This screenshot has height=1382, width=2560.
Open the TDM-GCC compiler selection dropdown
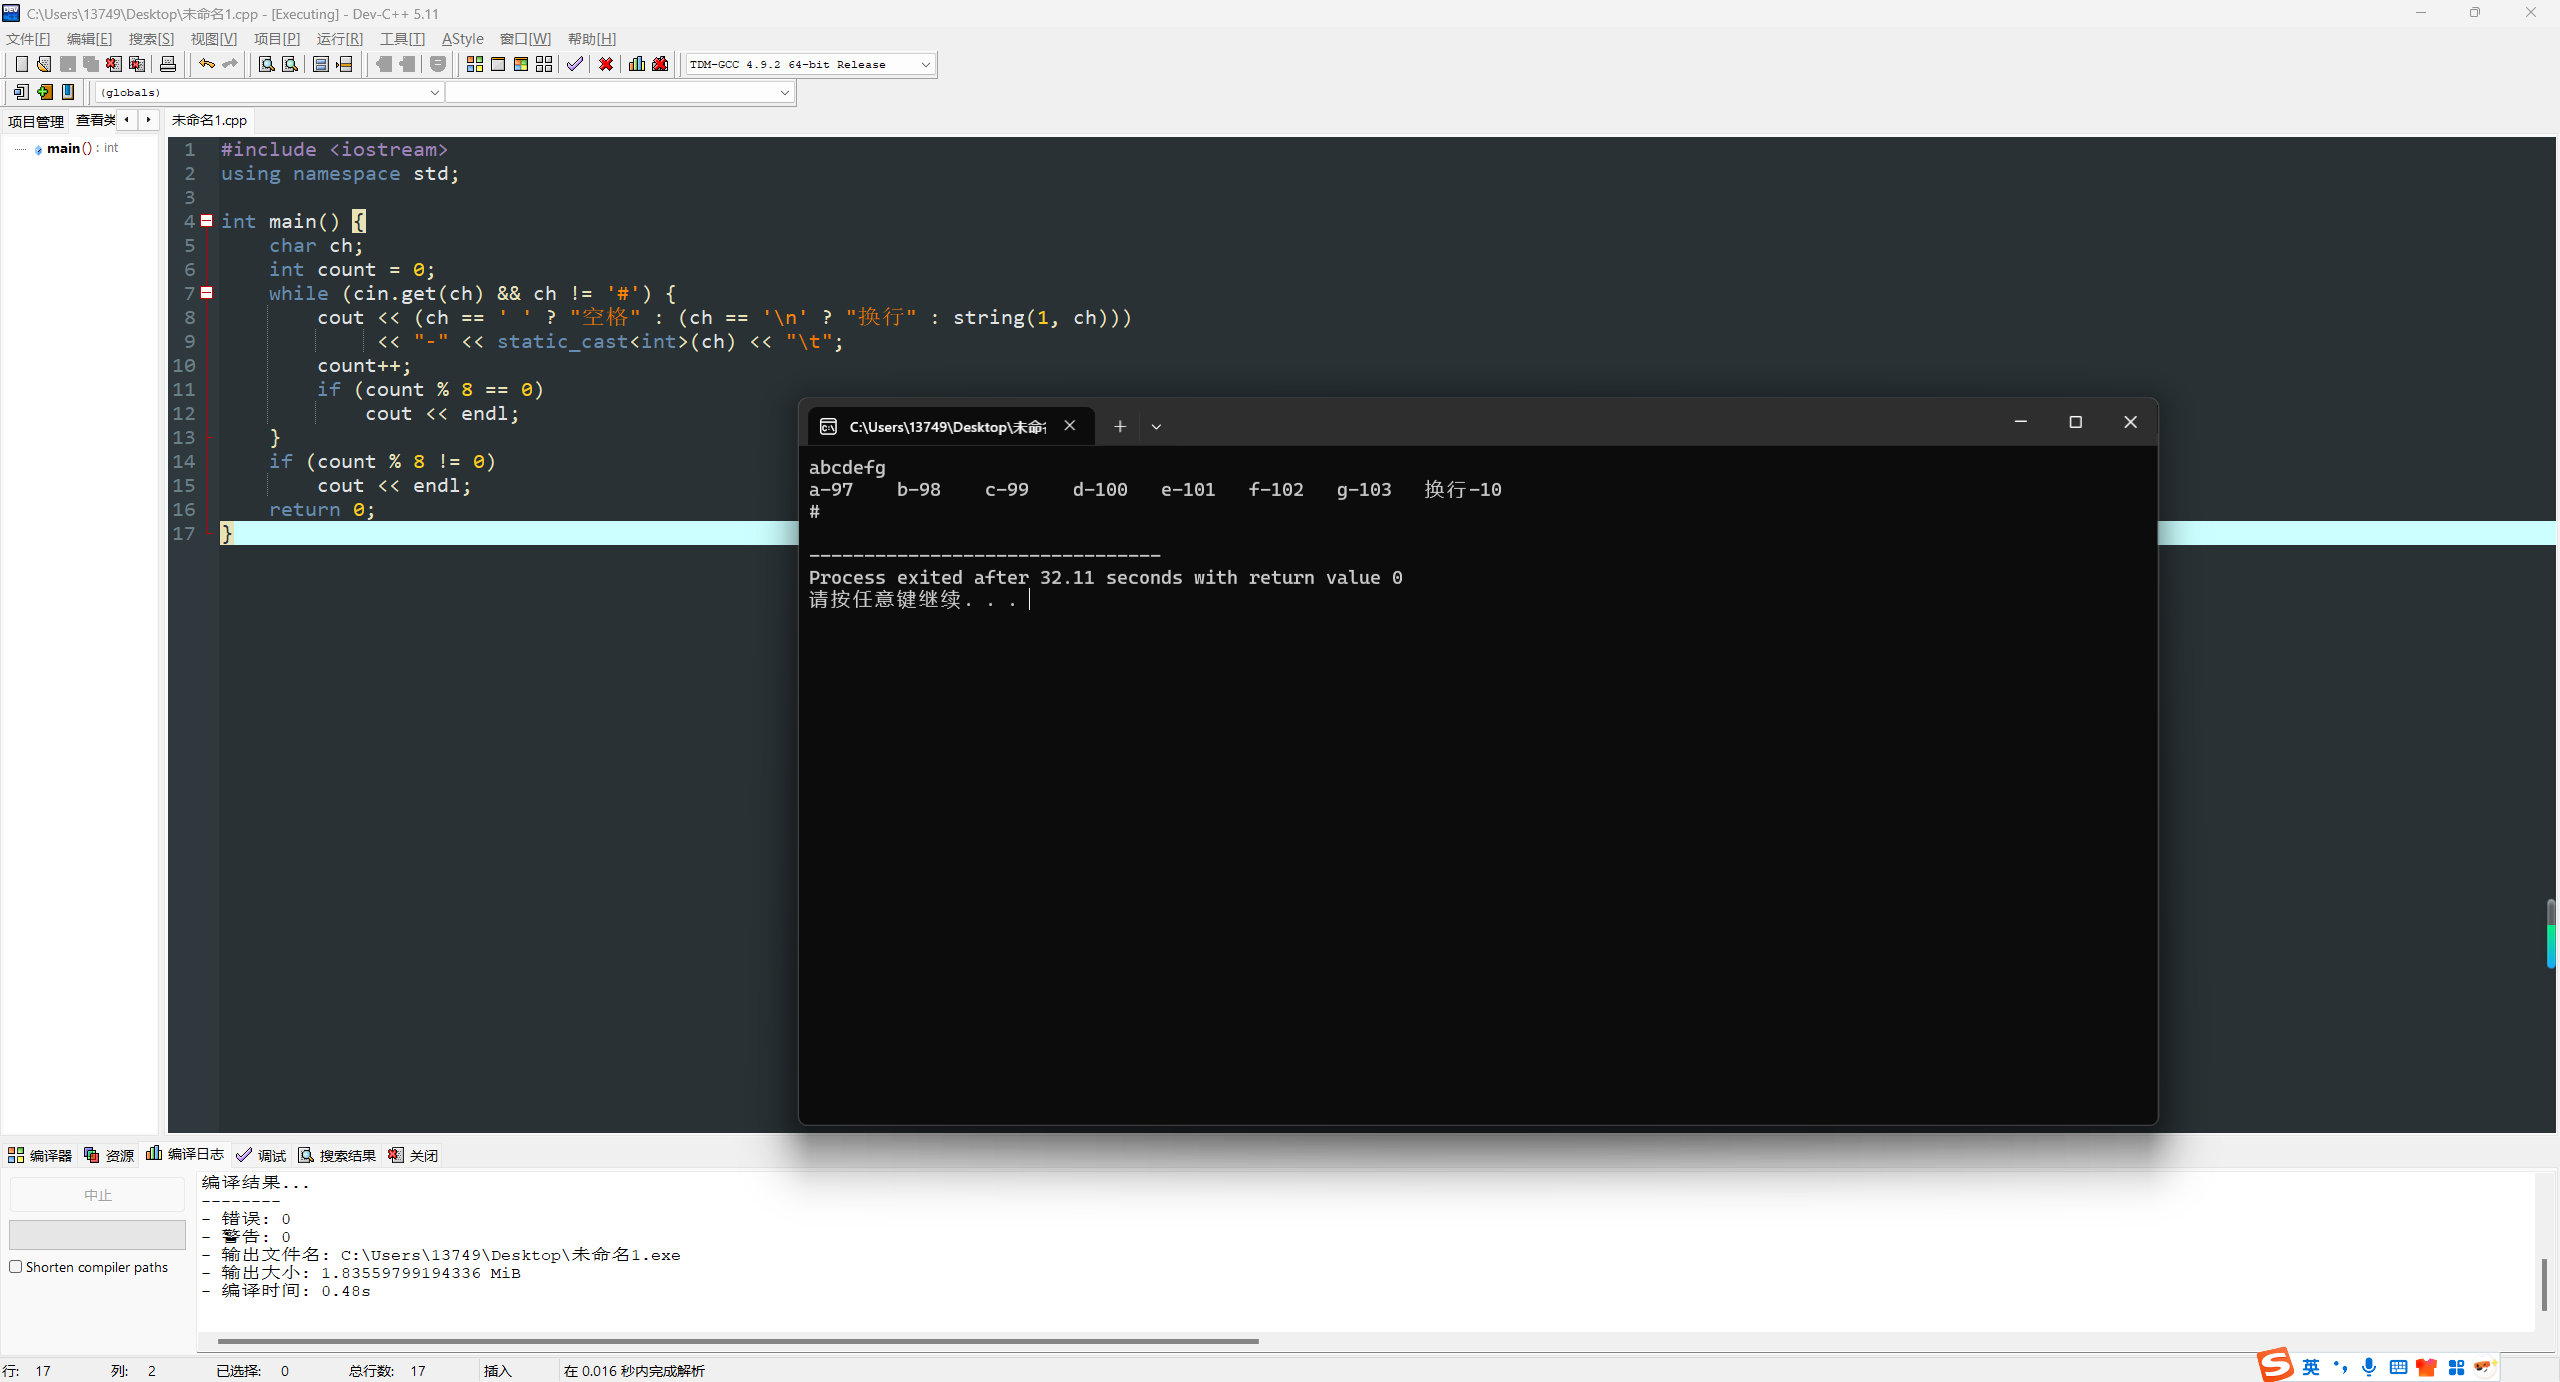coord(925,64)
